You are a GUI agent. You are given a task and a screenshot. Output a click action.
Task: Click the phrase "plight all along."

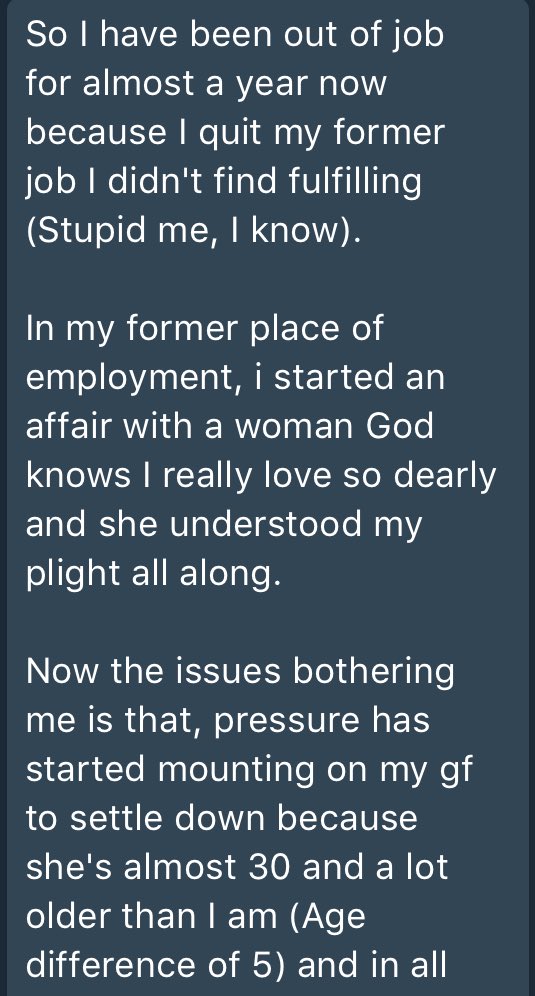(x=153, y=575)
